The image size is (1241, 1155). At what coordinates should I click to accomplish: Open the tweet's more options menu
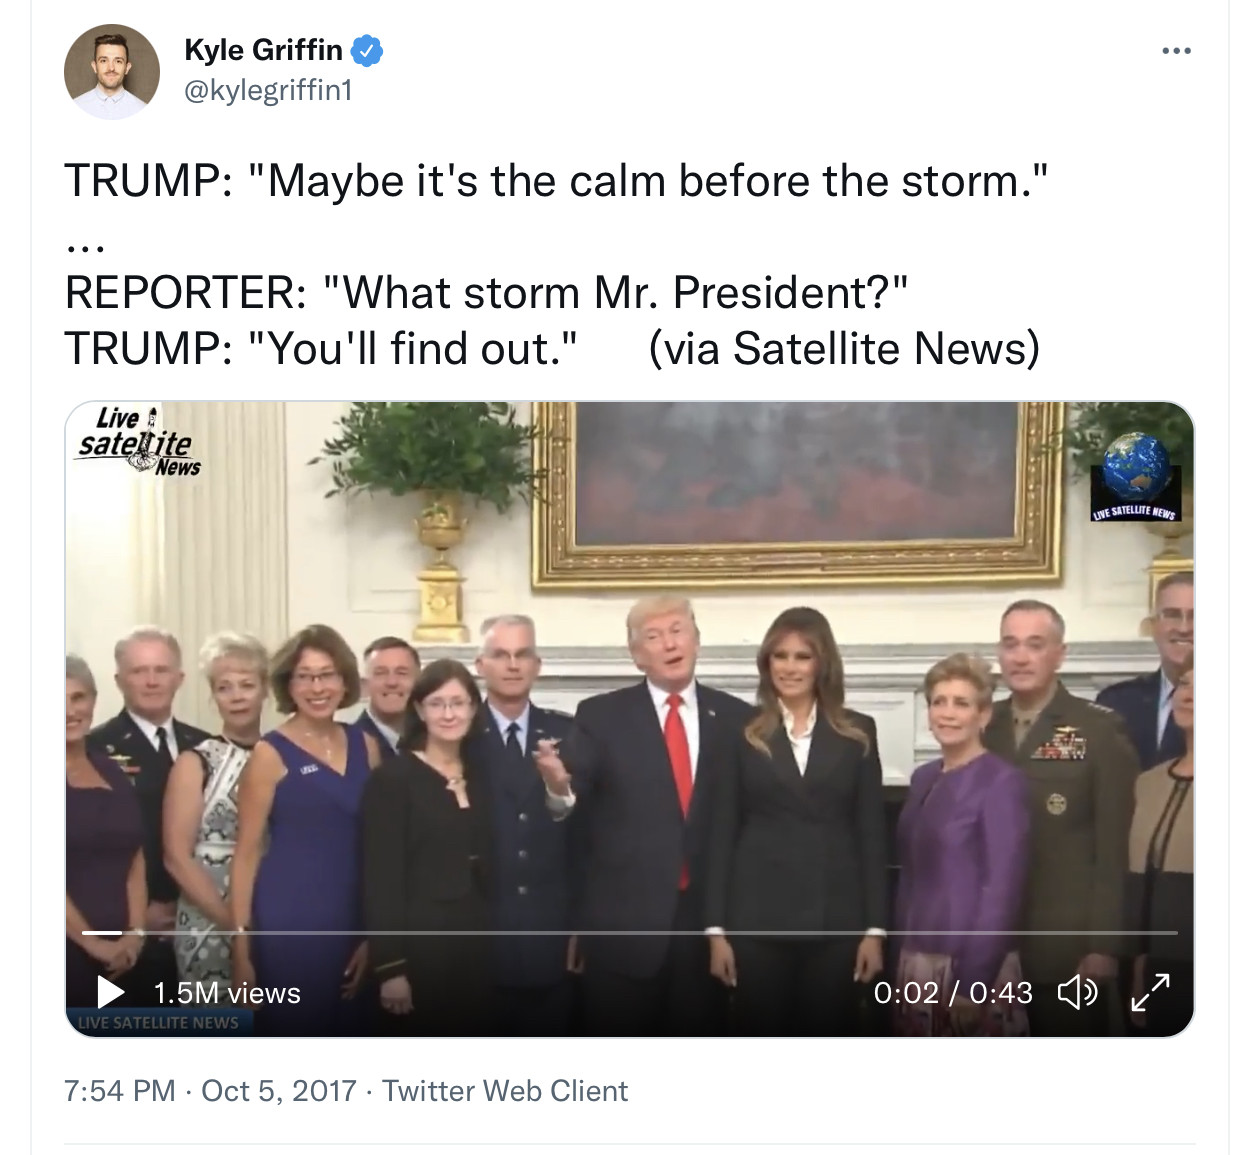pyautogui.click(x=1176, y=51)
